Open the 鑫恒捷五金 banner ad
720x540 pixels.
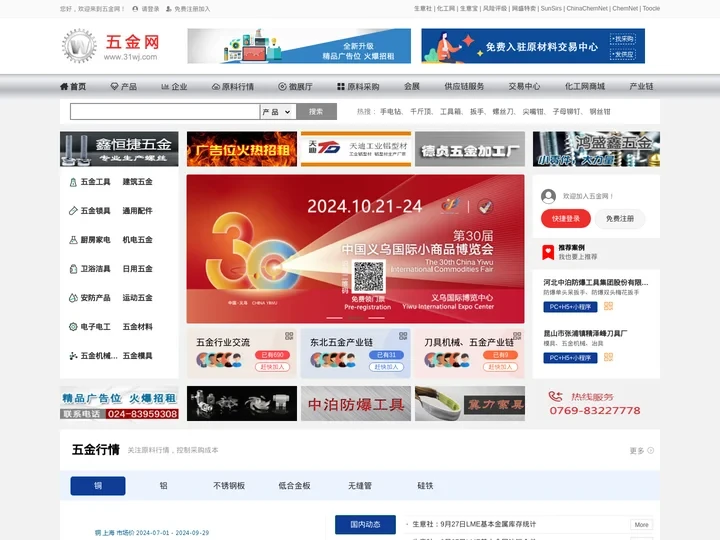pyautogui.click(x=119, y=149)
